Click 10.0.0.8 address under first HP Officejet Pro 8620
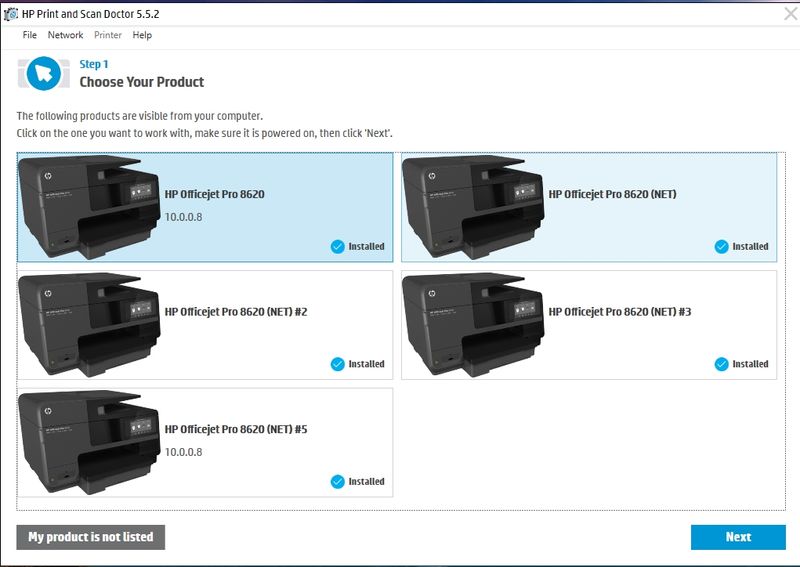Screen dimensions: 800x567 point(183,217)
